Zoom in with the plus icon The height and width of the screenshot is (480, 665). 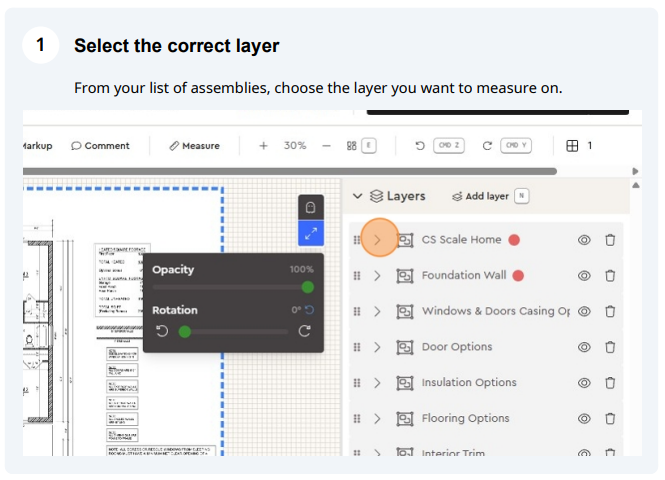pyautogui.click(x=263, y=146)
